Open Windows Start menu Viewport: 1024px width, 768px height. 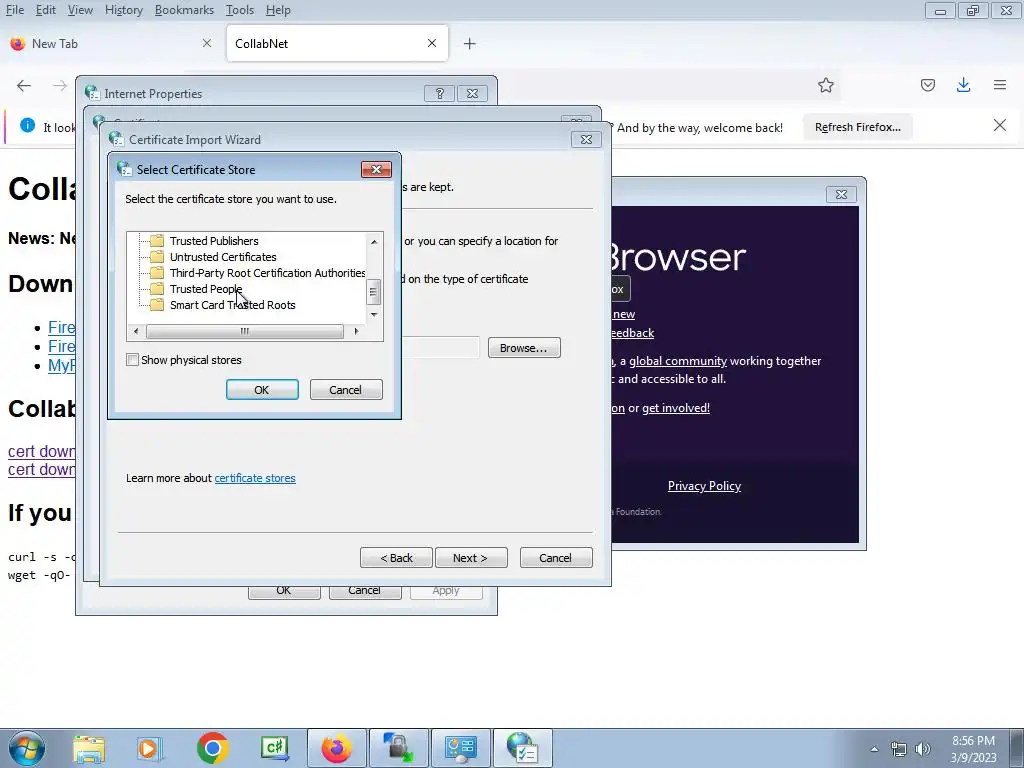[x=27, y=748]
